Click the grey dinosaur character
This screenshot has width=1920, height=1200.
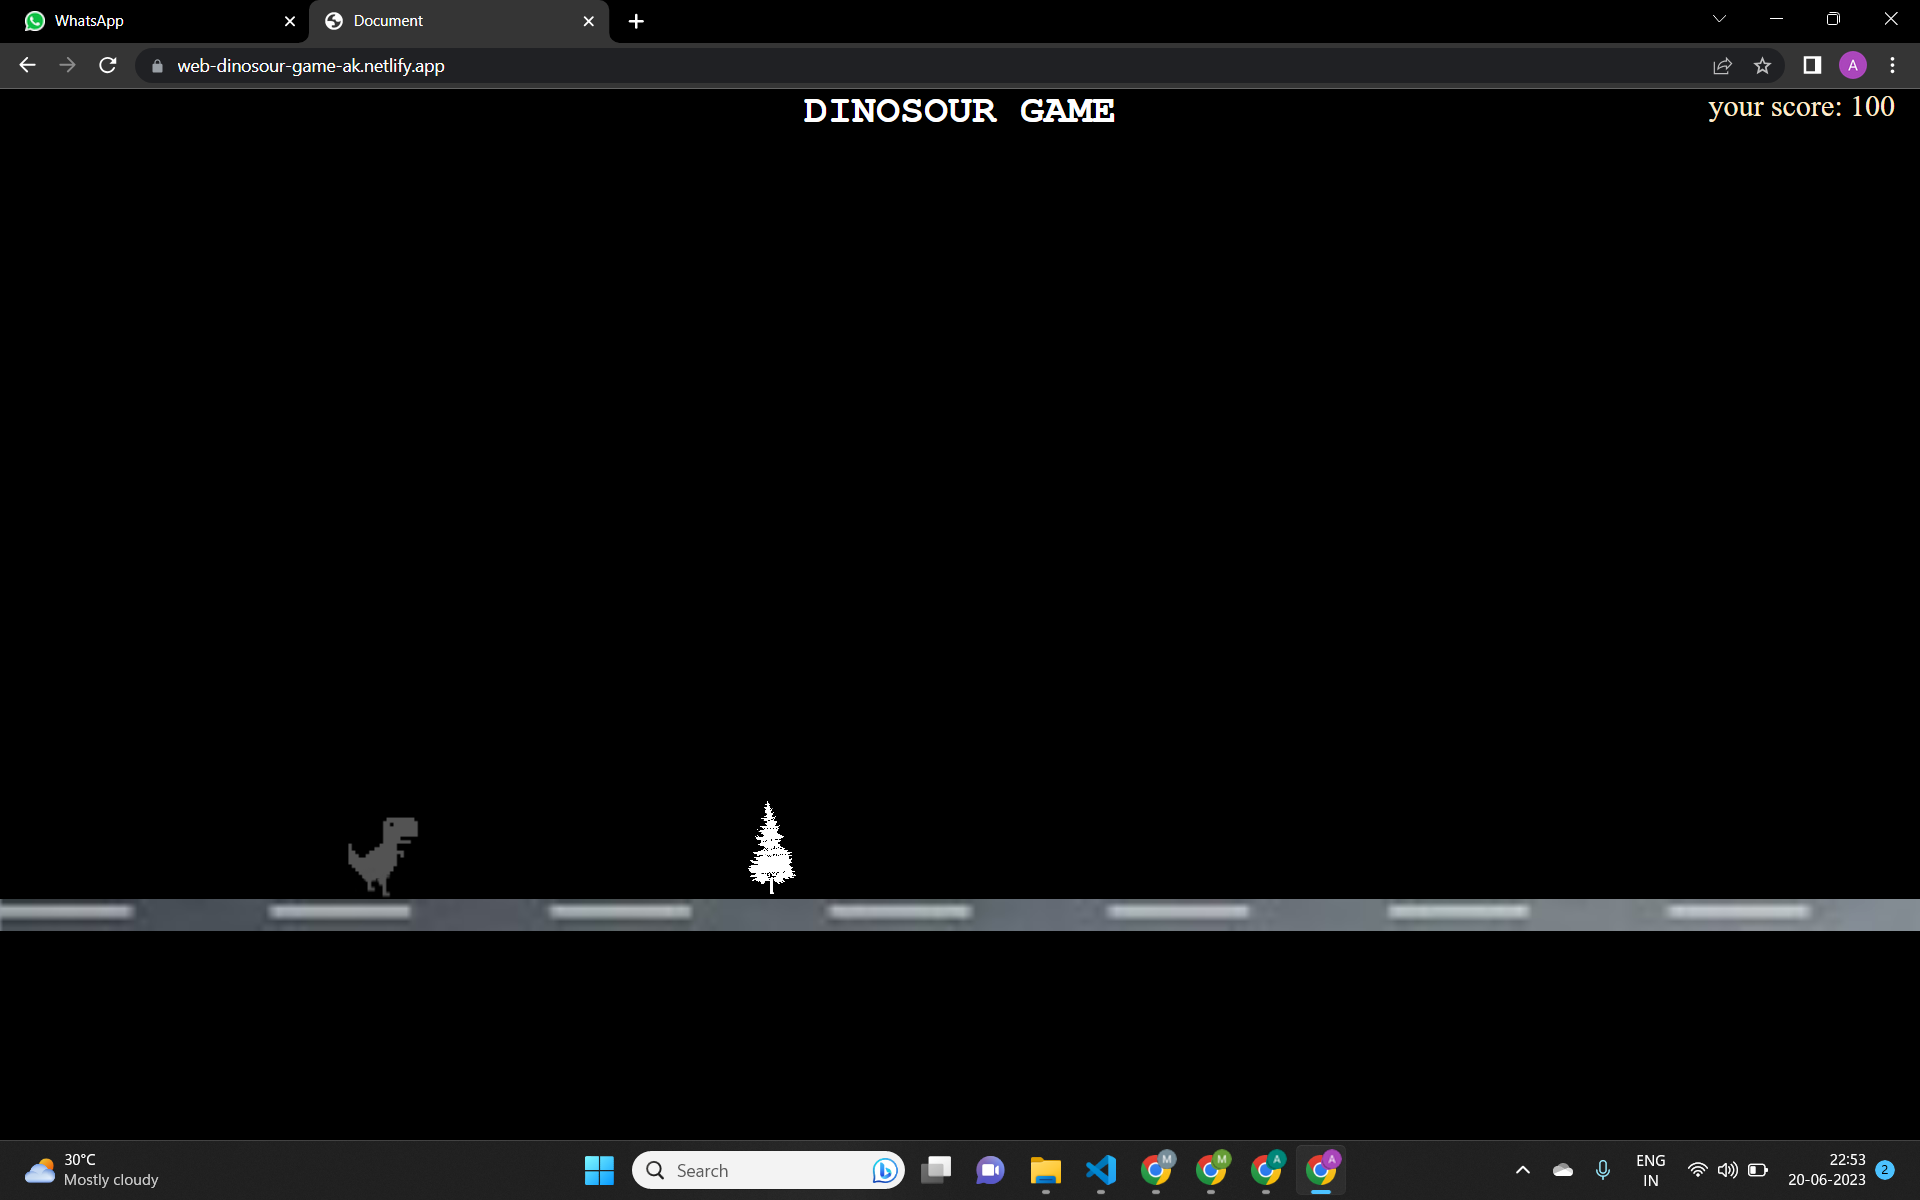click(x=383, y=856)
